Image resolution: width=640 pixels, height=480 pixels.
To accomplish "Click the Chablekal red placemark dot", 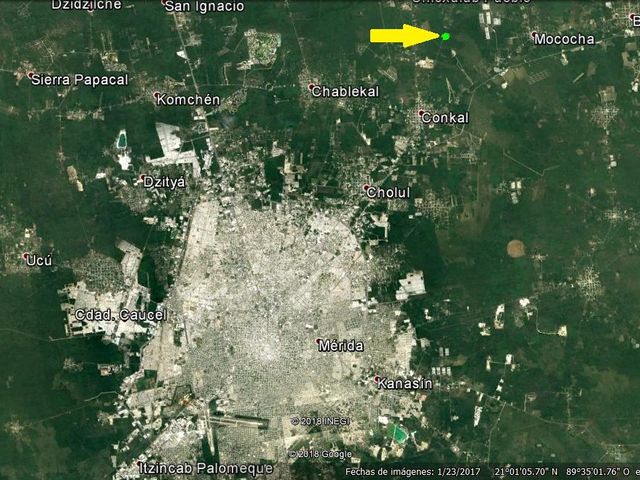I will click(x=311, y=87).
